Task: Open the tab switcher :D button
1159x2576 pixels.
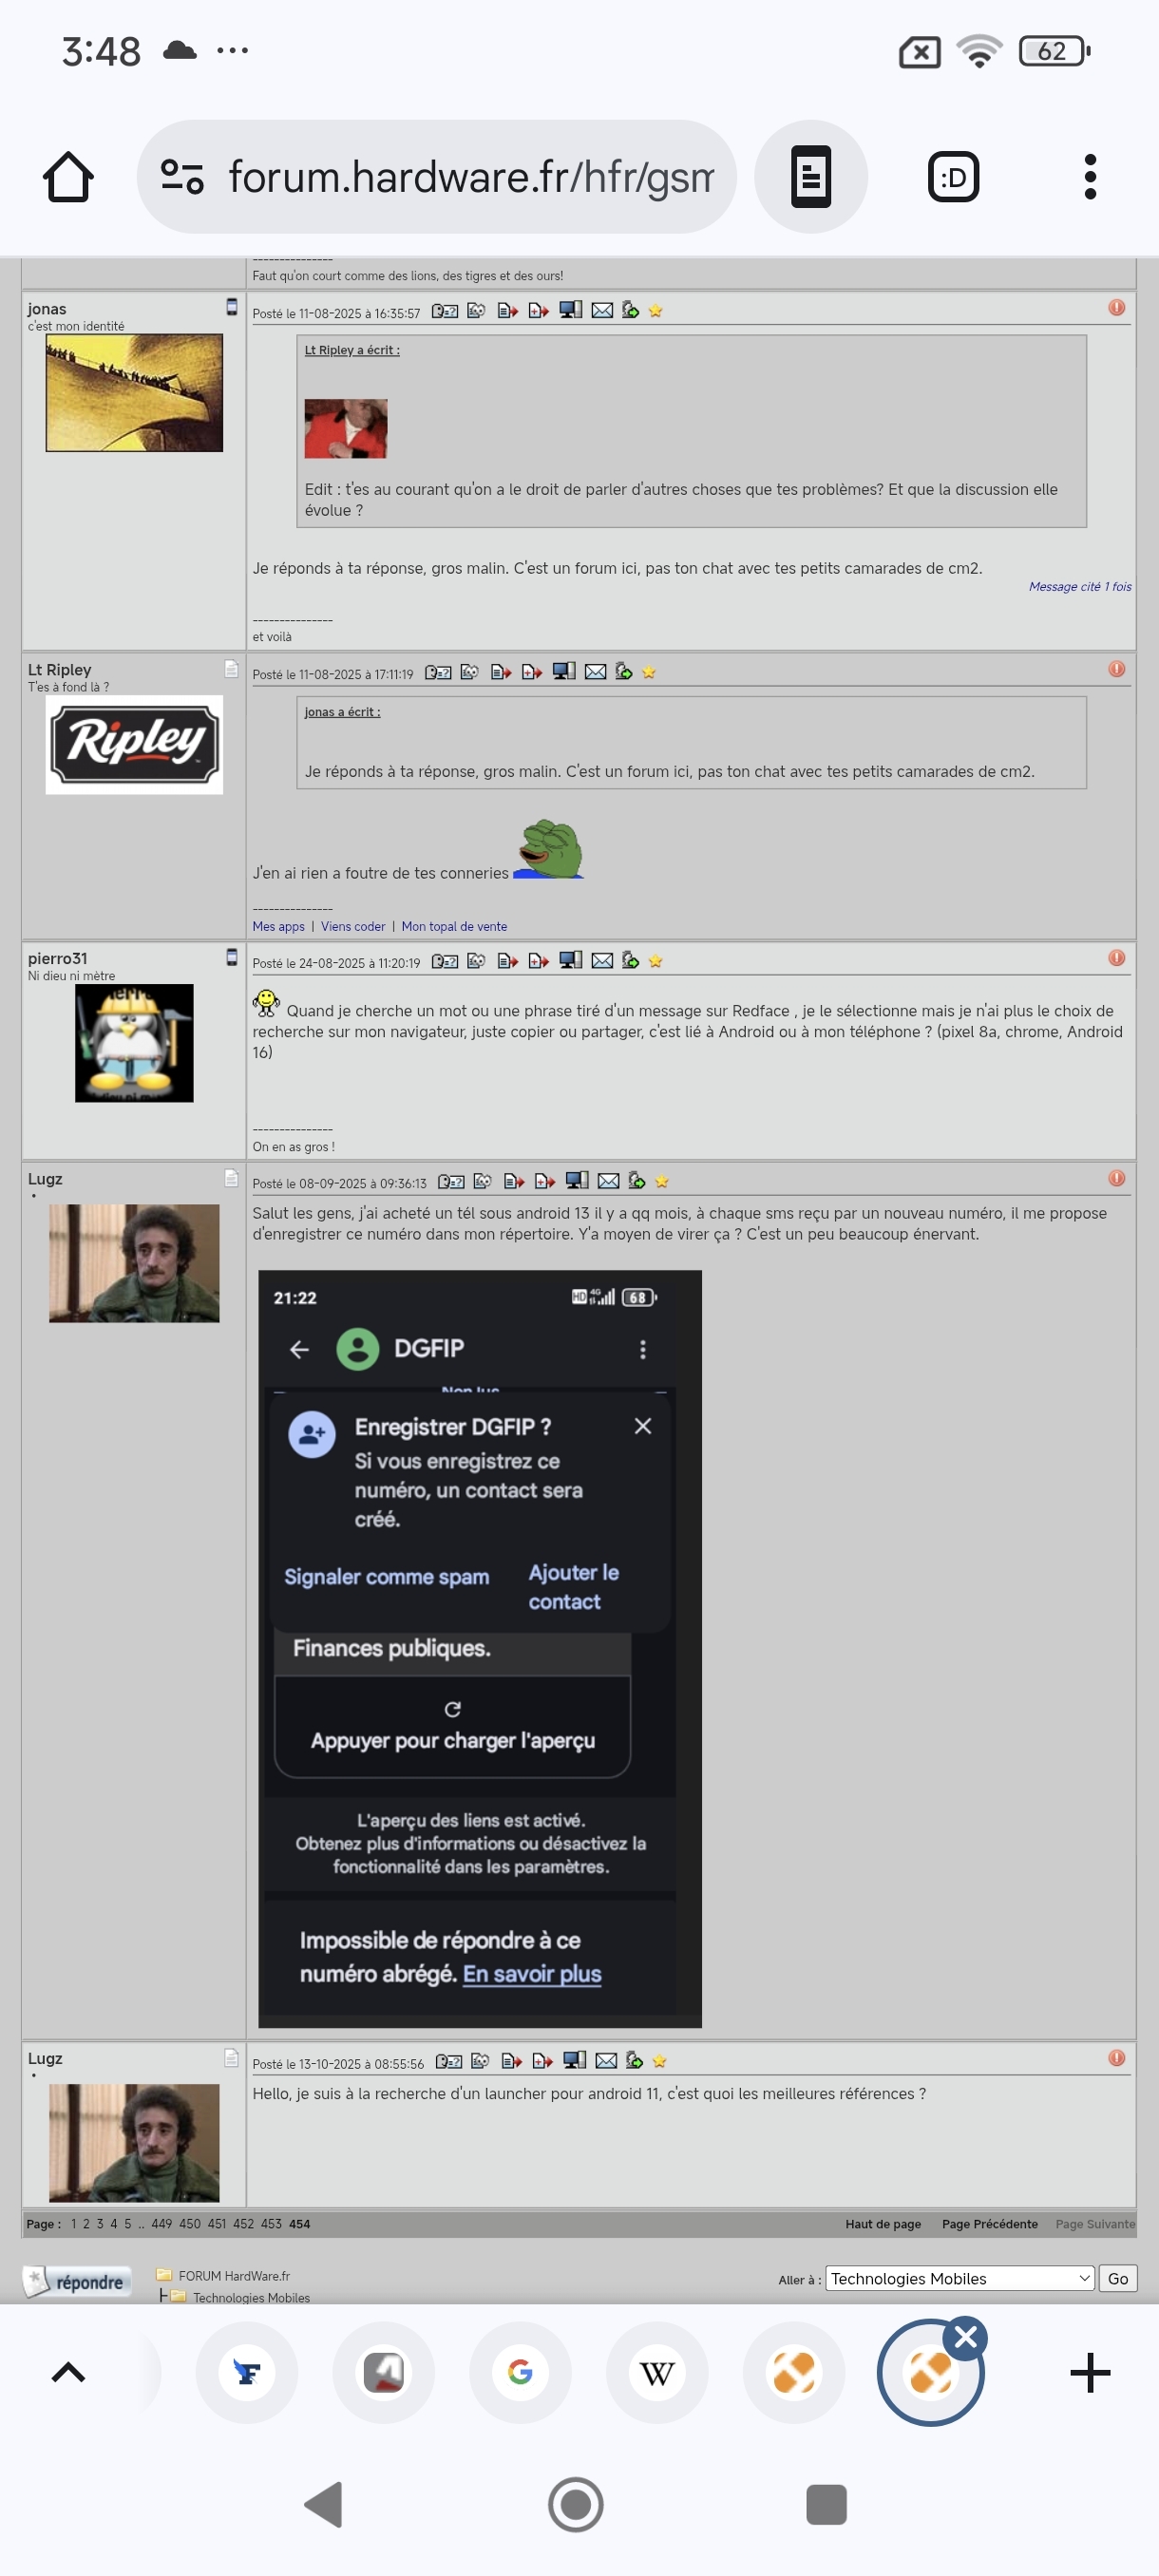Action: point(953,177)
